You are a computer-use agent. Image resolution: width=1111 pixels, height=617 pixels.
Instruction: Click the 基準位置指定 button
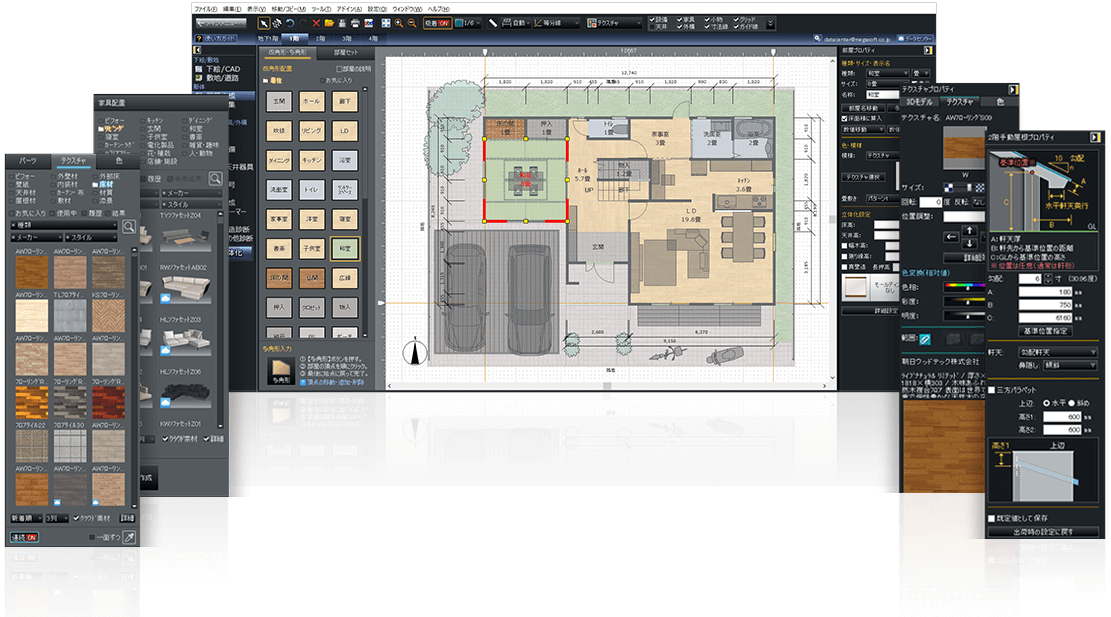pos(1044,330)
